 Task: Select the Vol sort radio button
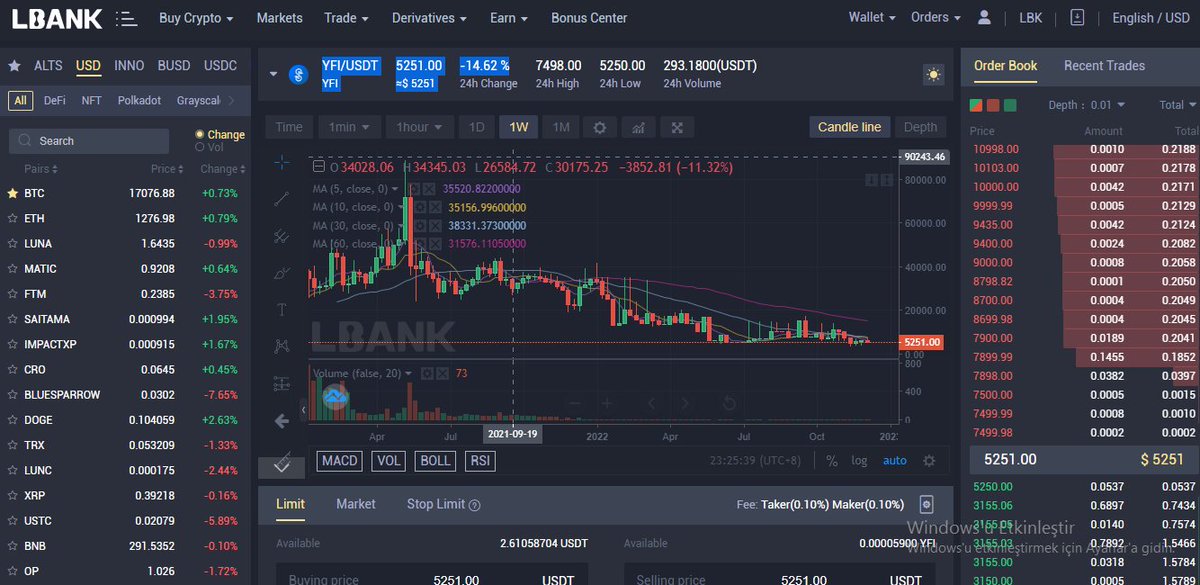(x=200, y=147)
